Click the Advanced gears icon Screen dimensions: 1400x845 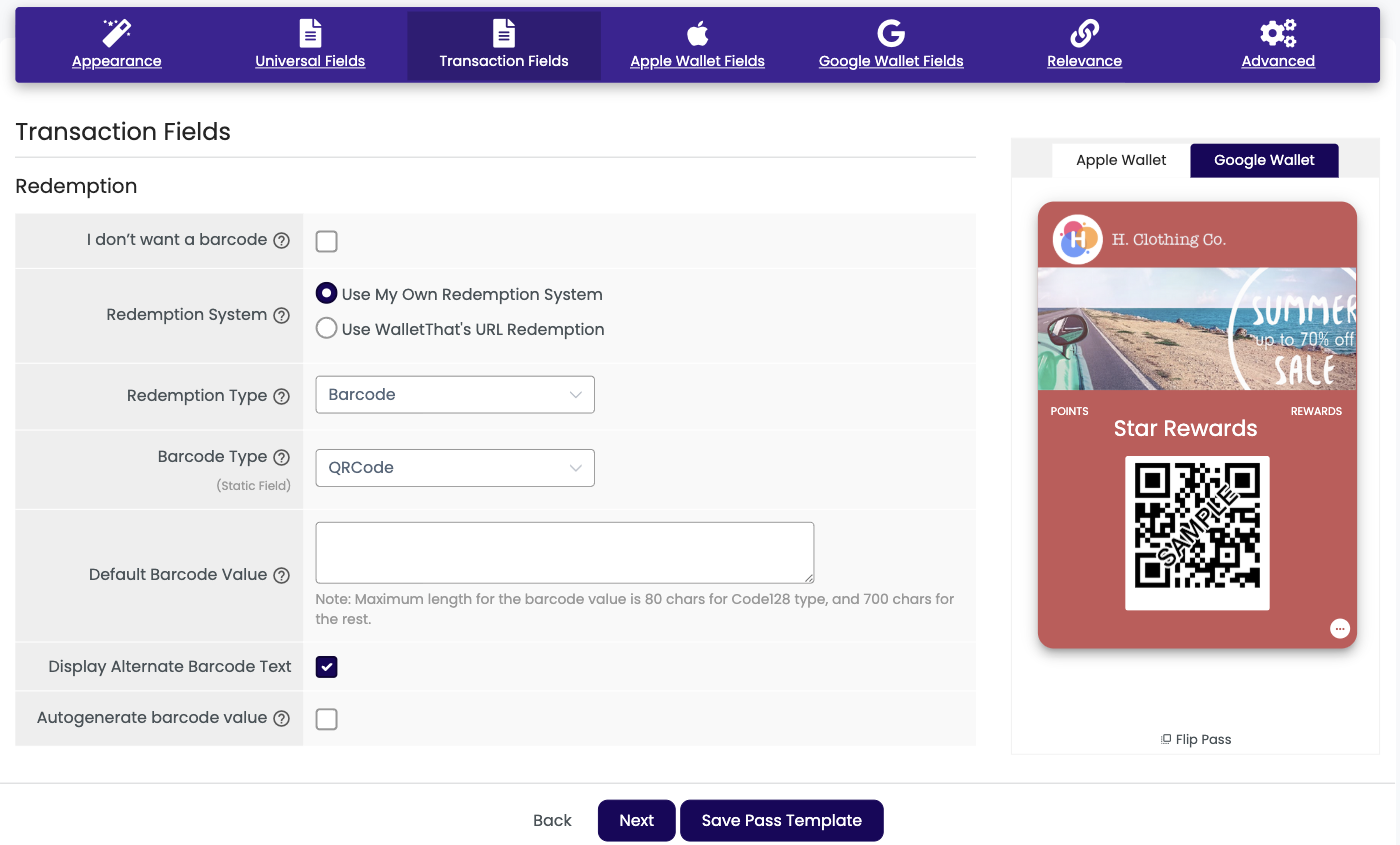[1278, 33]
